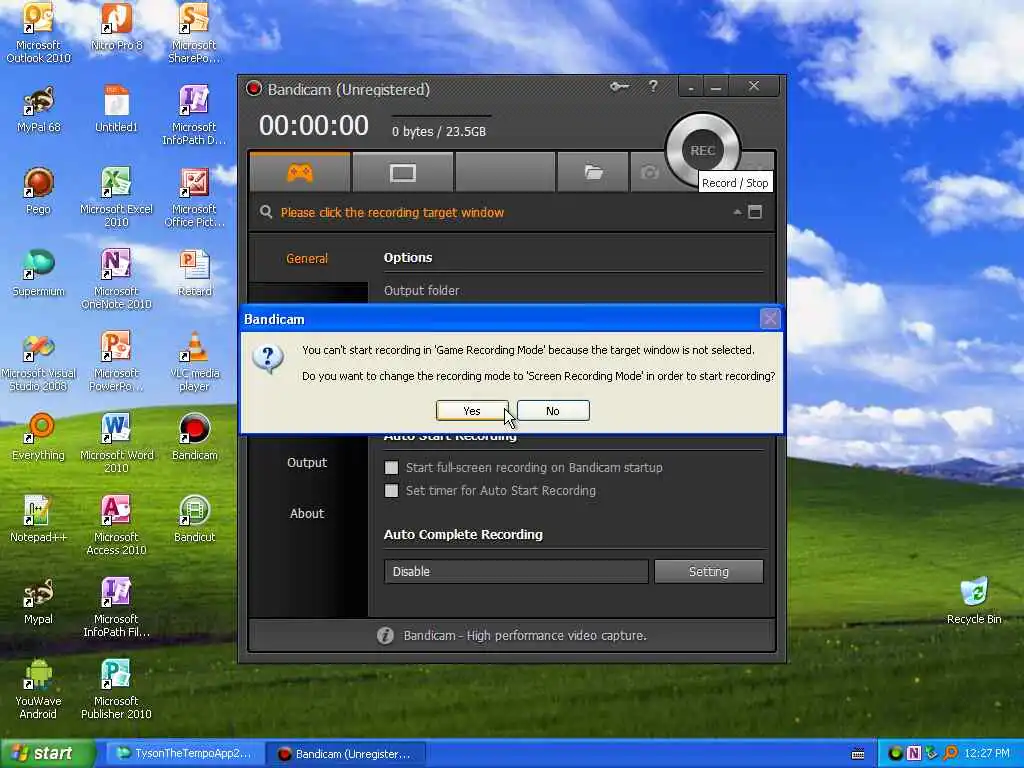
Task: Enable full-screen recording on Bandicam startup
Action: (391, 468)
